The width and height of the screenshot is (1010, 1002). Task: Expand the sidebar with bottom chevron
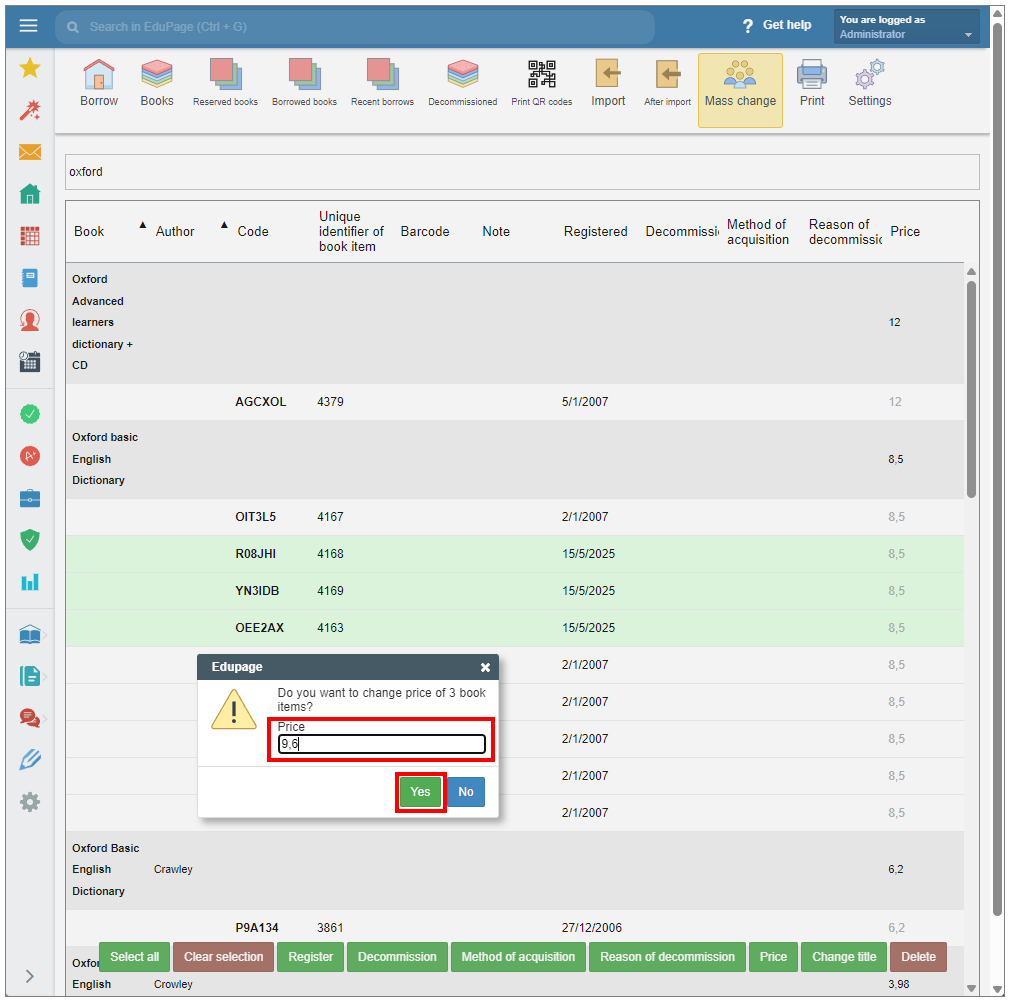[x=30, y=976]
